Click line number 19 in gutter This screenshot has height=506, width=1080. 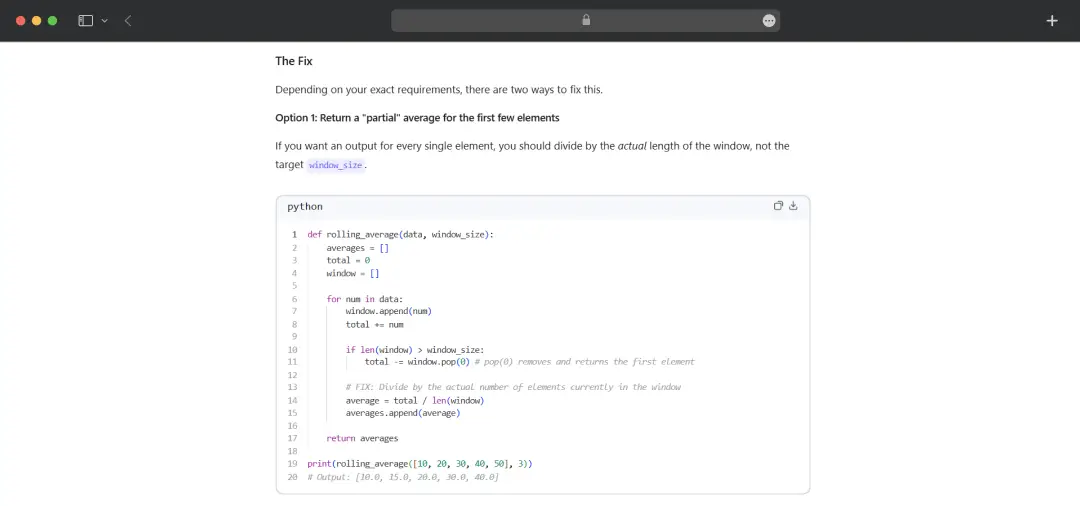(x=292, y=464)
